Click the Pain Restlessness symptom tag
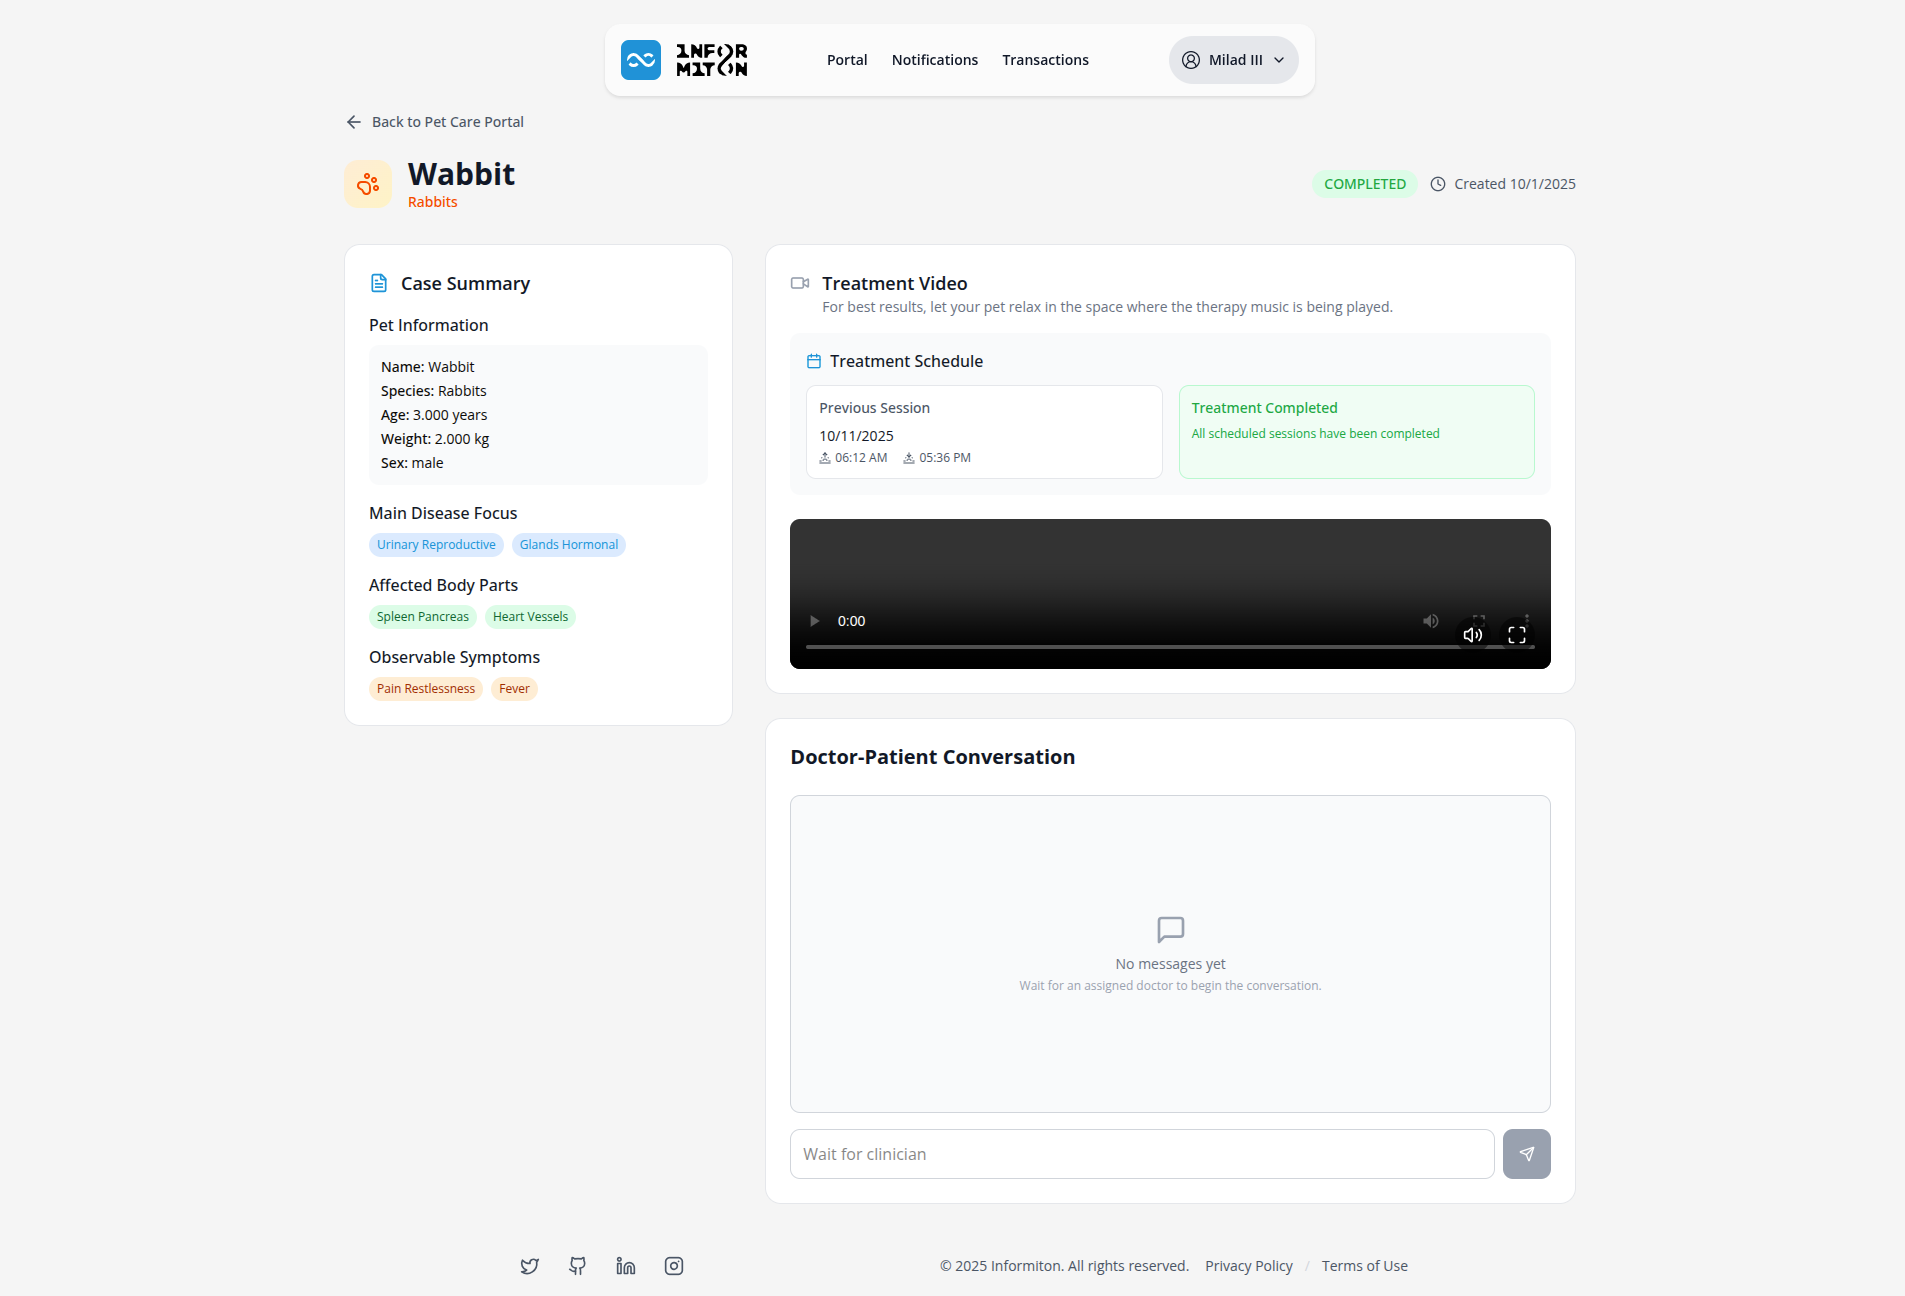Image resolution: width=1905 pixels, height=1296 pixels. coord(426,689)
